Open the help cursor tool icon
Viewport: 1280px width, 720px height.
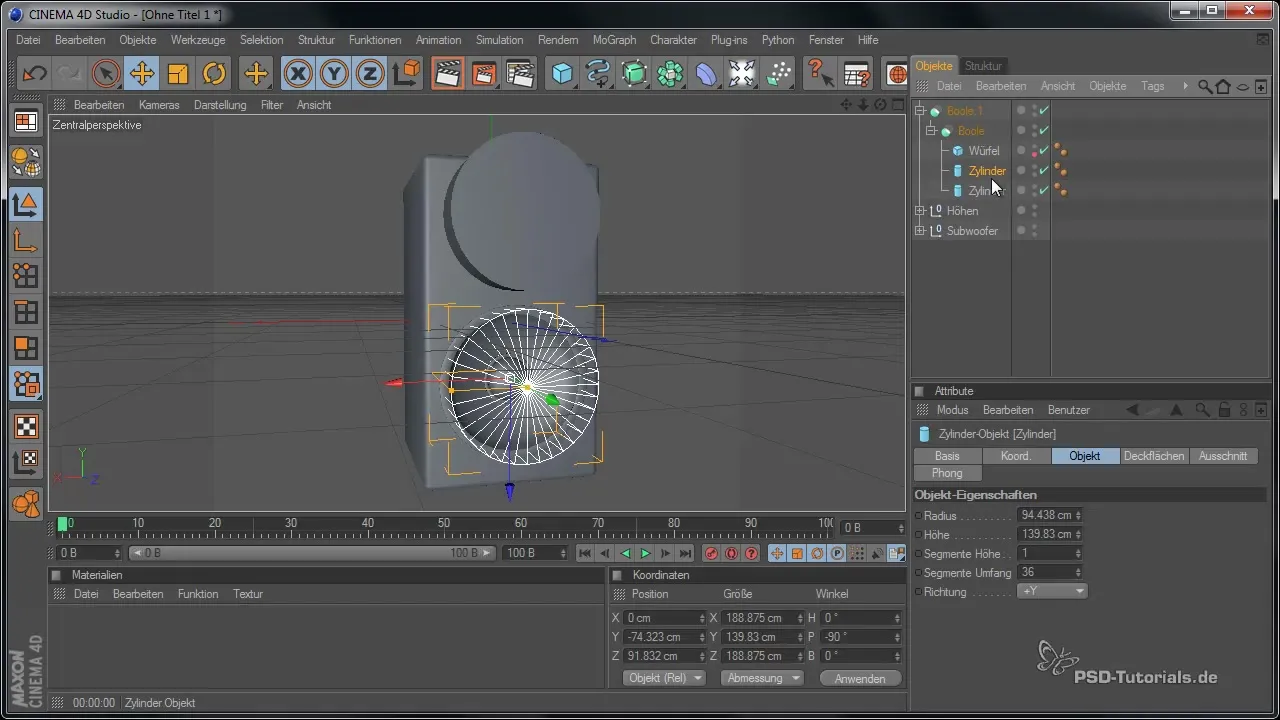pos(820,74)
